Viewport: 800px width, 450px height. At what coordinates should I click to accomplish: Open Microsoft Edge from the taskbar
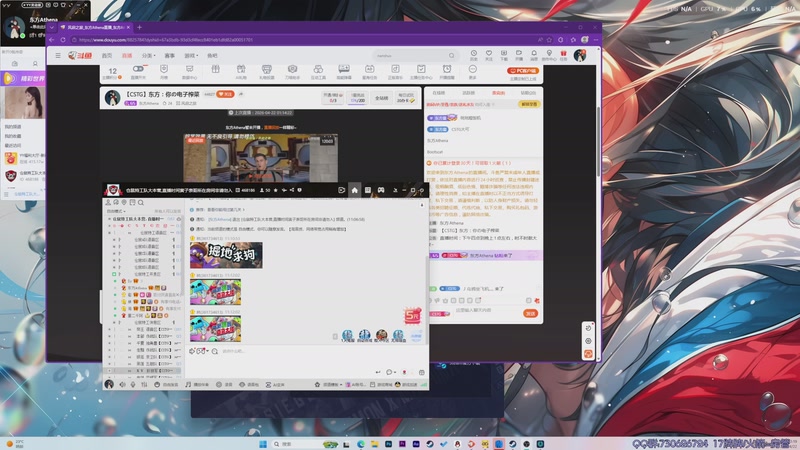361,444
